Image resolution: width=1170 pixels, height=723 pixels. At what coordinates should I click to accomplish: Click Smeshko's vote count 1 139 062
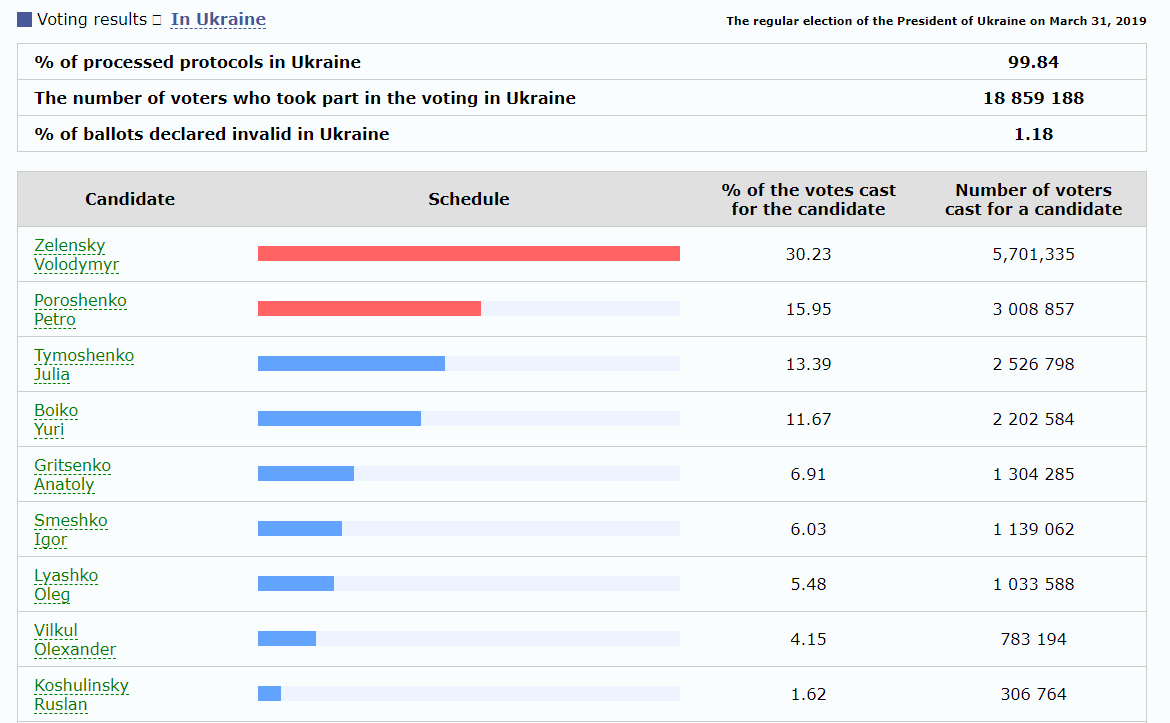(1033, 529)
